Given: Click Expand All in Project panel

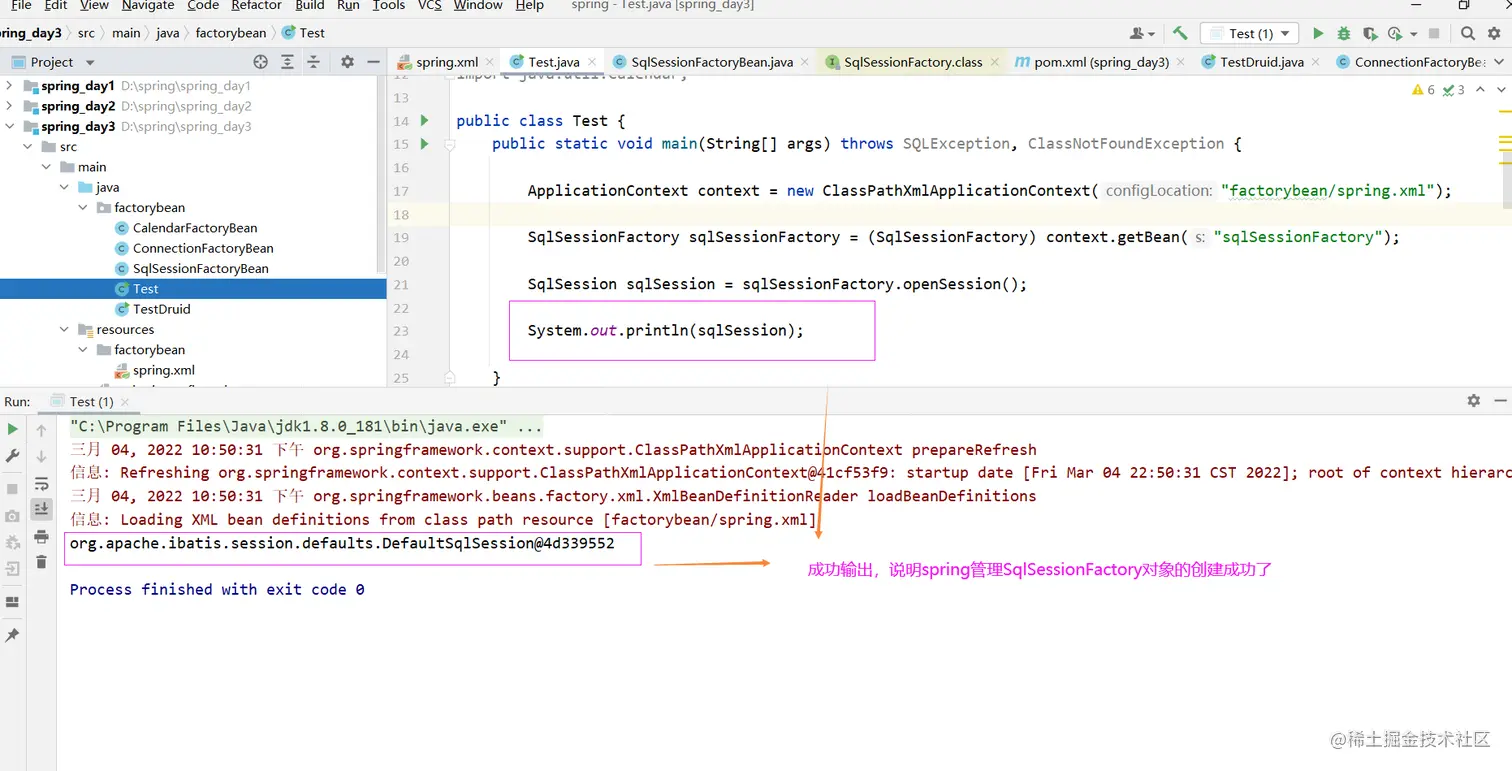Looking at the screenshot, I should coord(289,61).
